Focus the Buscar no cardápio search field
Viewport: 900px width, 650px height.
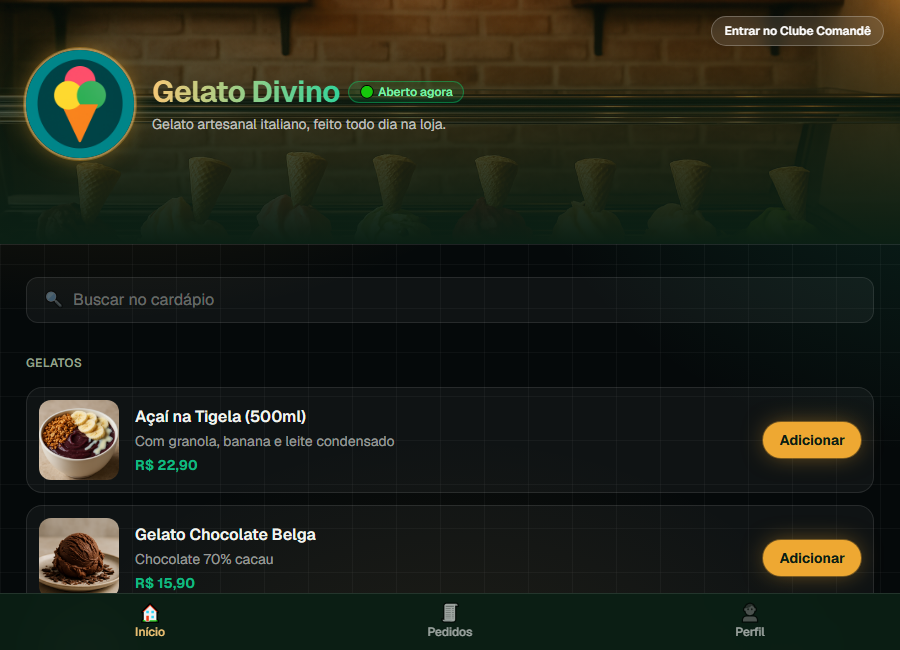tap(450, 300)
